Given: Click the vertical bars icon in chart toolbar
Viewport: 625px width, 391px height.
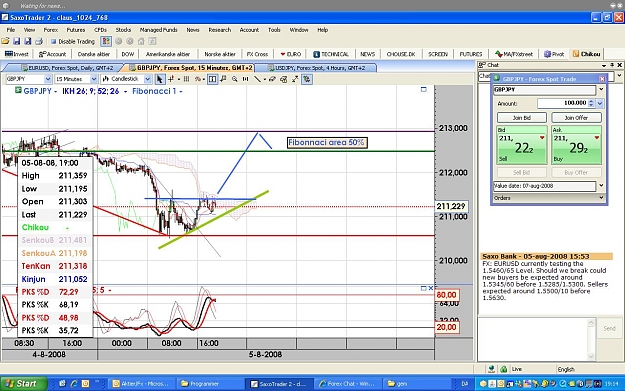Looking at the screenshot, I should [186, 79].
